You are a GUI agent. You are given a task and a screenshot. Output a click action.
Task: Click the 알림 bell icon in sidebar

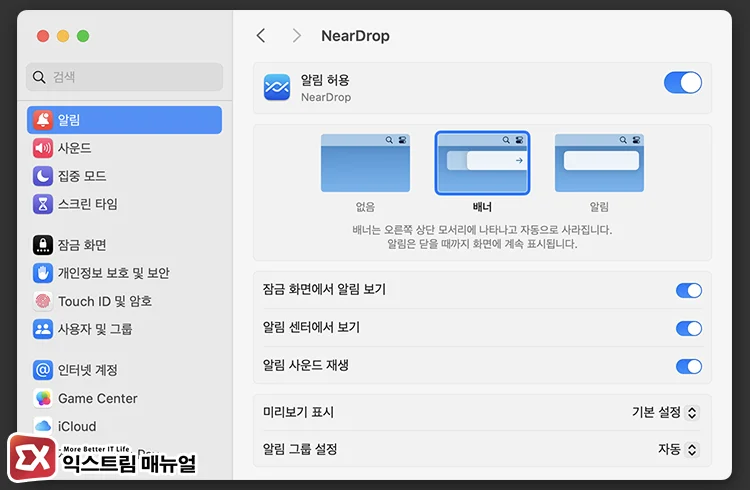(x=43, y=120)
